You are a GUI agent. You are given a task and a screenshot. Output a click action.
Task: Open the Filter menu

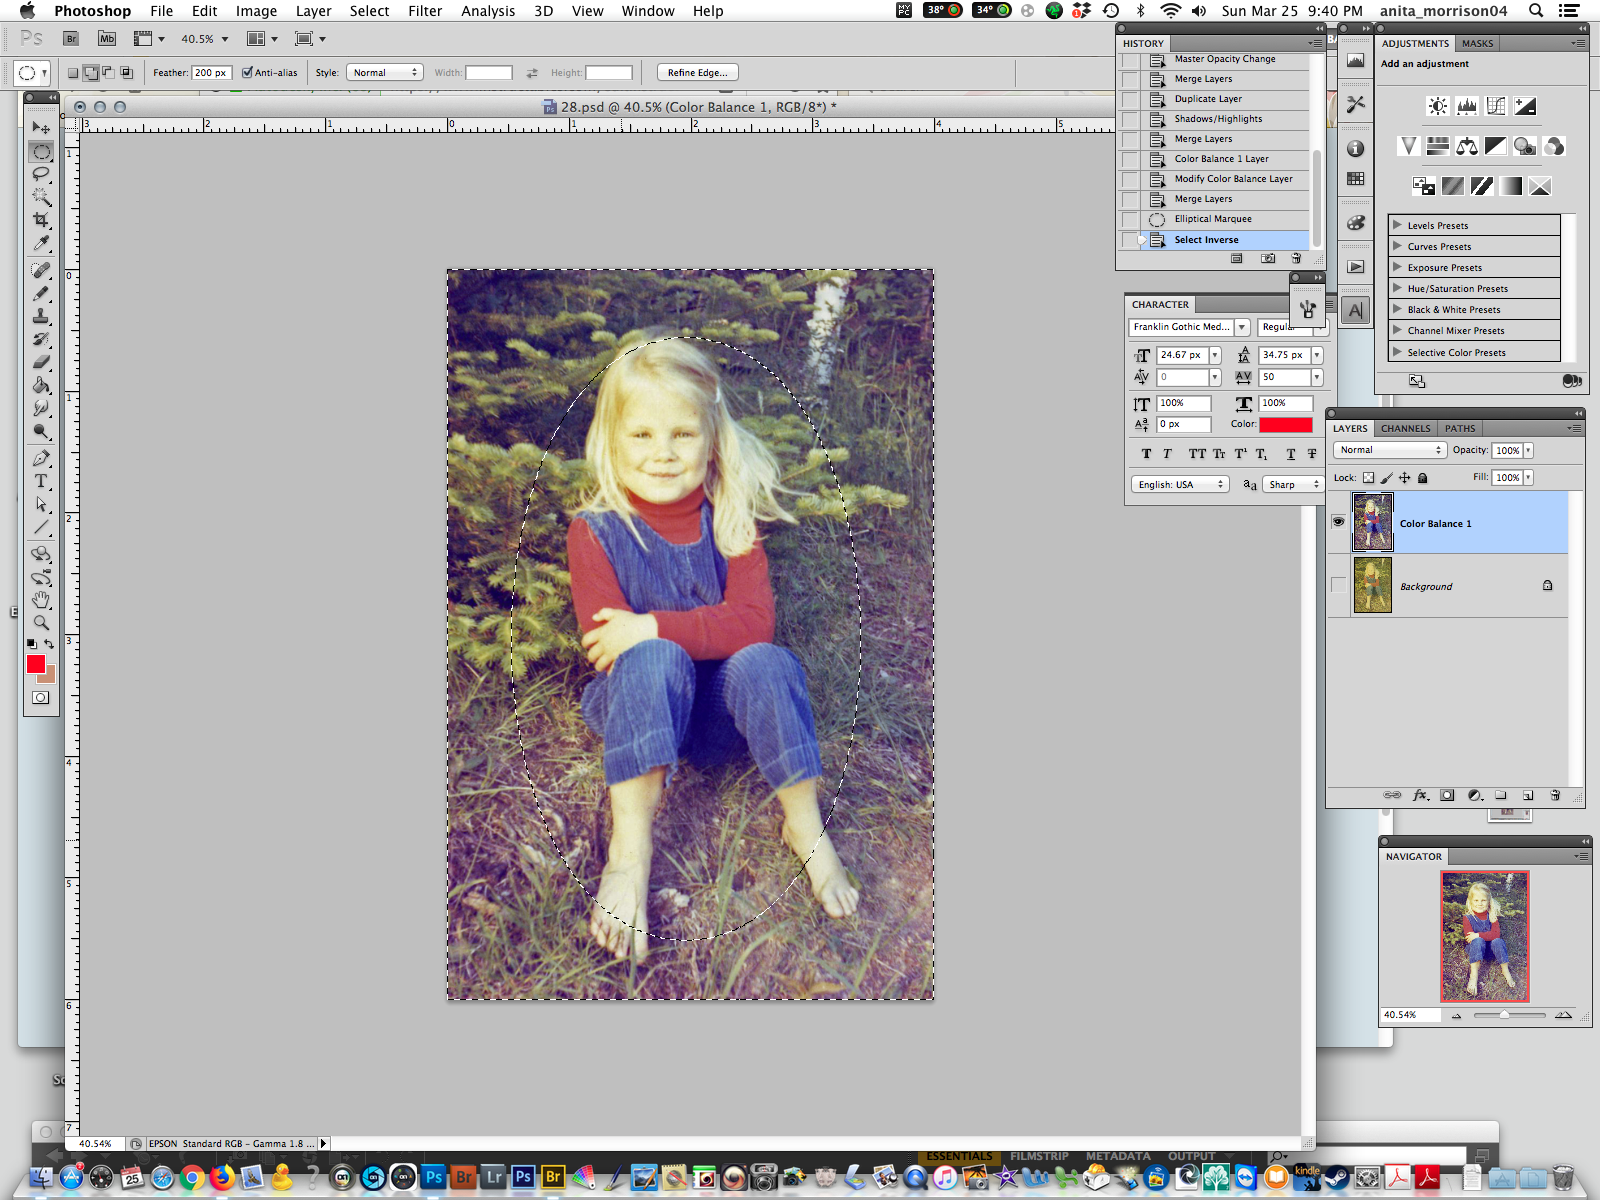(425, 11)
